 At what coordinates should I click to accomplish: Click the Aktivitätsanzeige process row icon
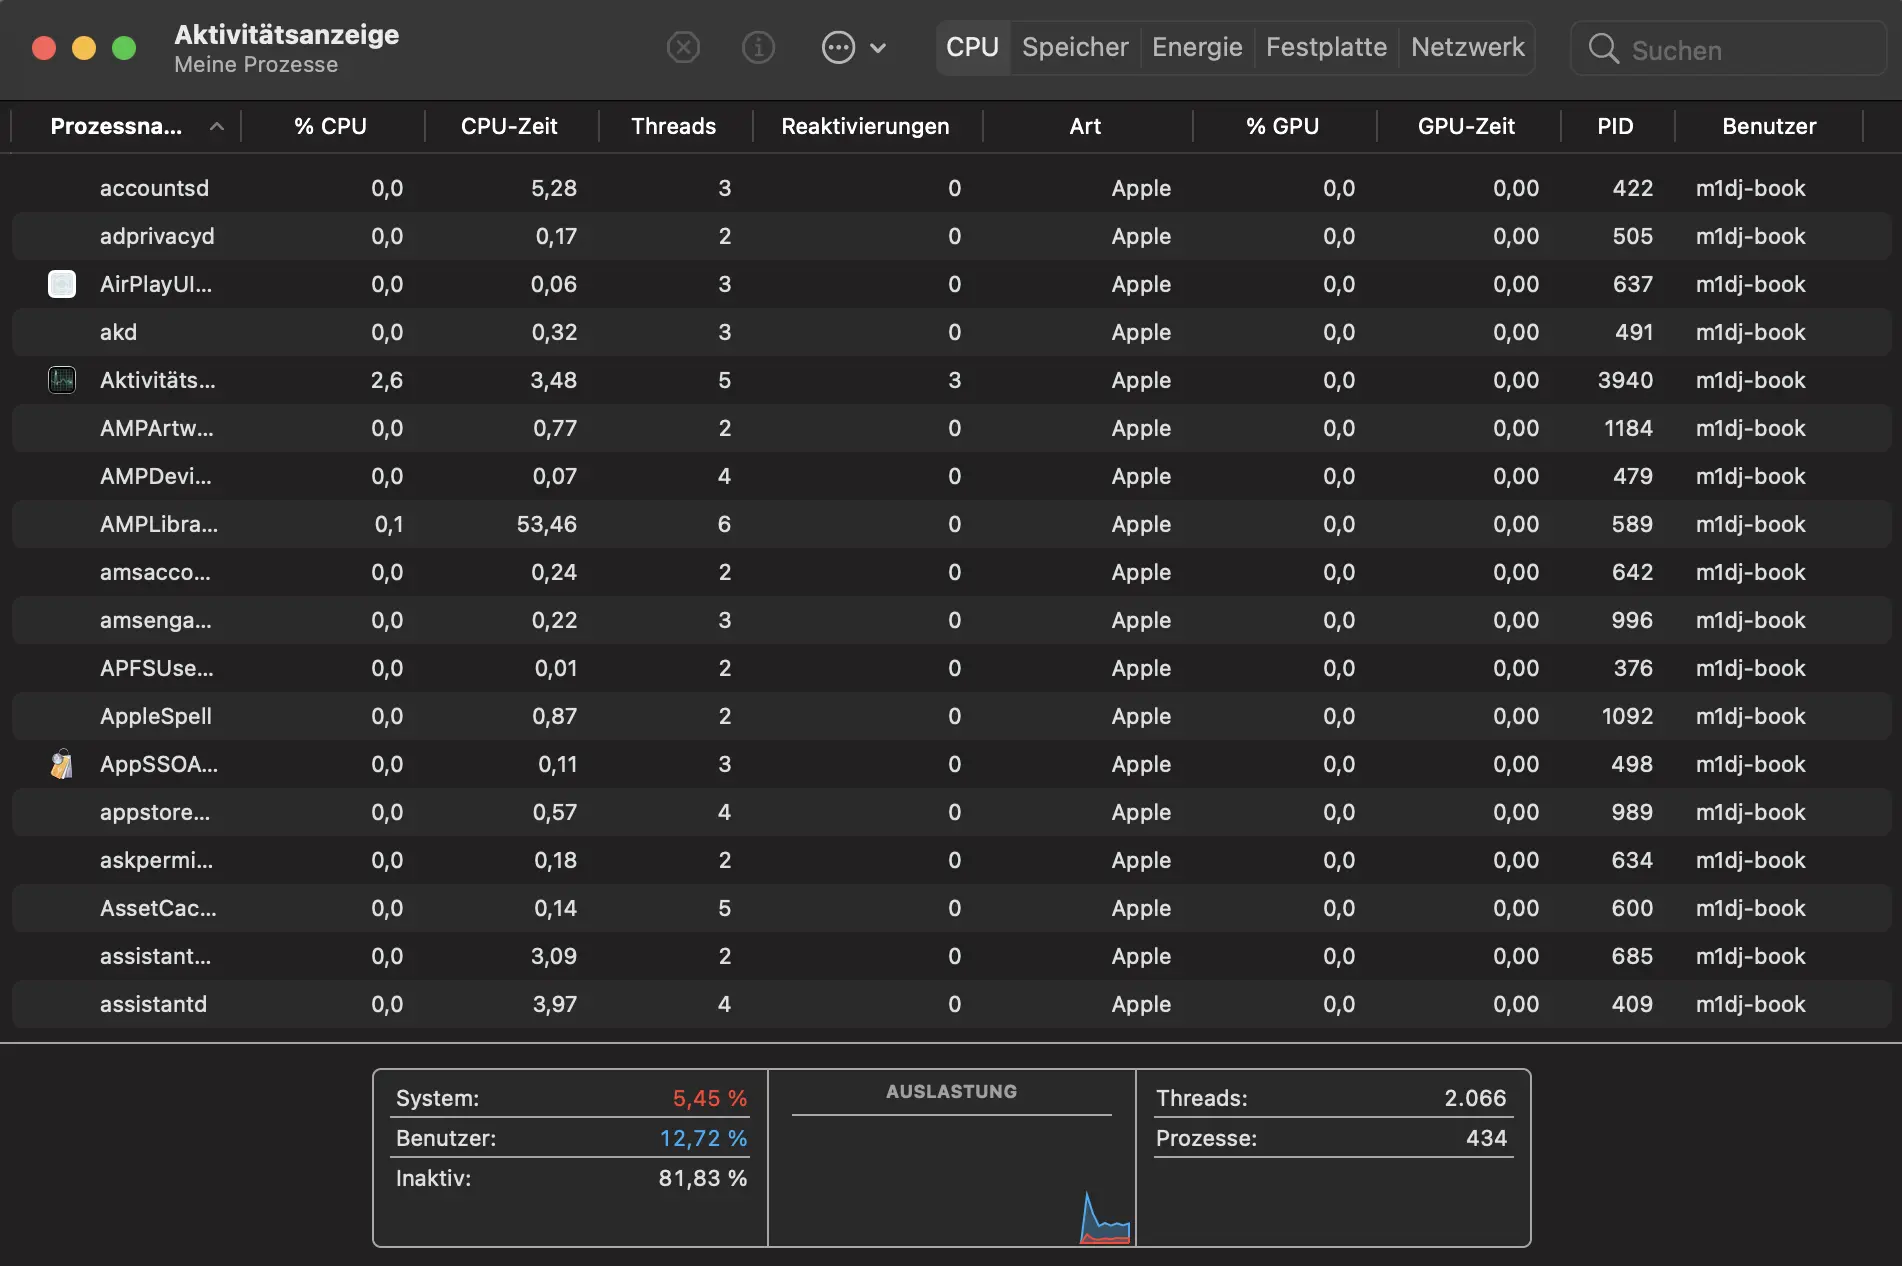[x=62, y=380]
